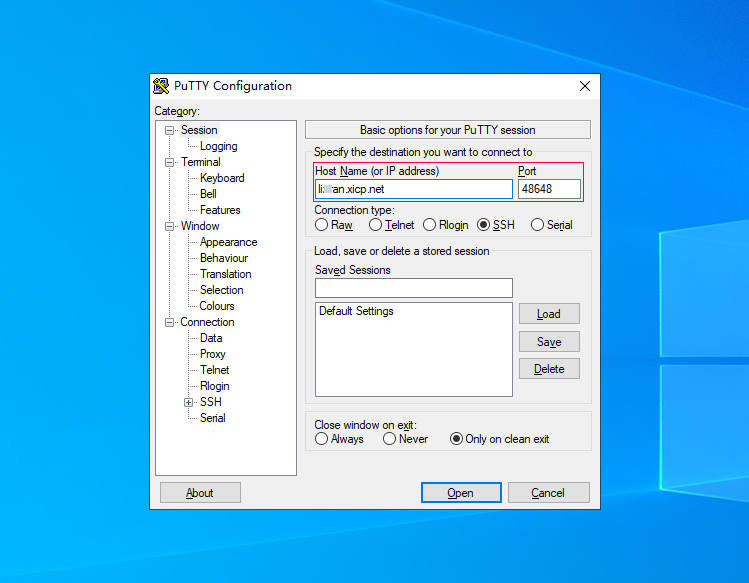Close the PuTTY Configuration dialog
This screenshot has width=749, height=583.
585,86
